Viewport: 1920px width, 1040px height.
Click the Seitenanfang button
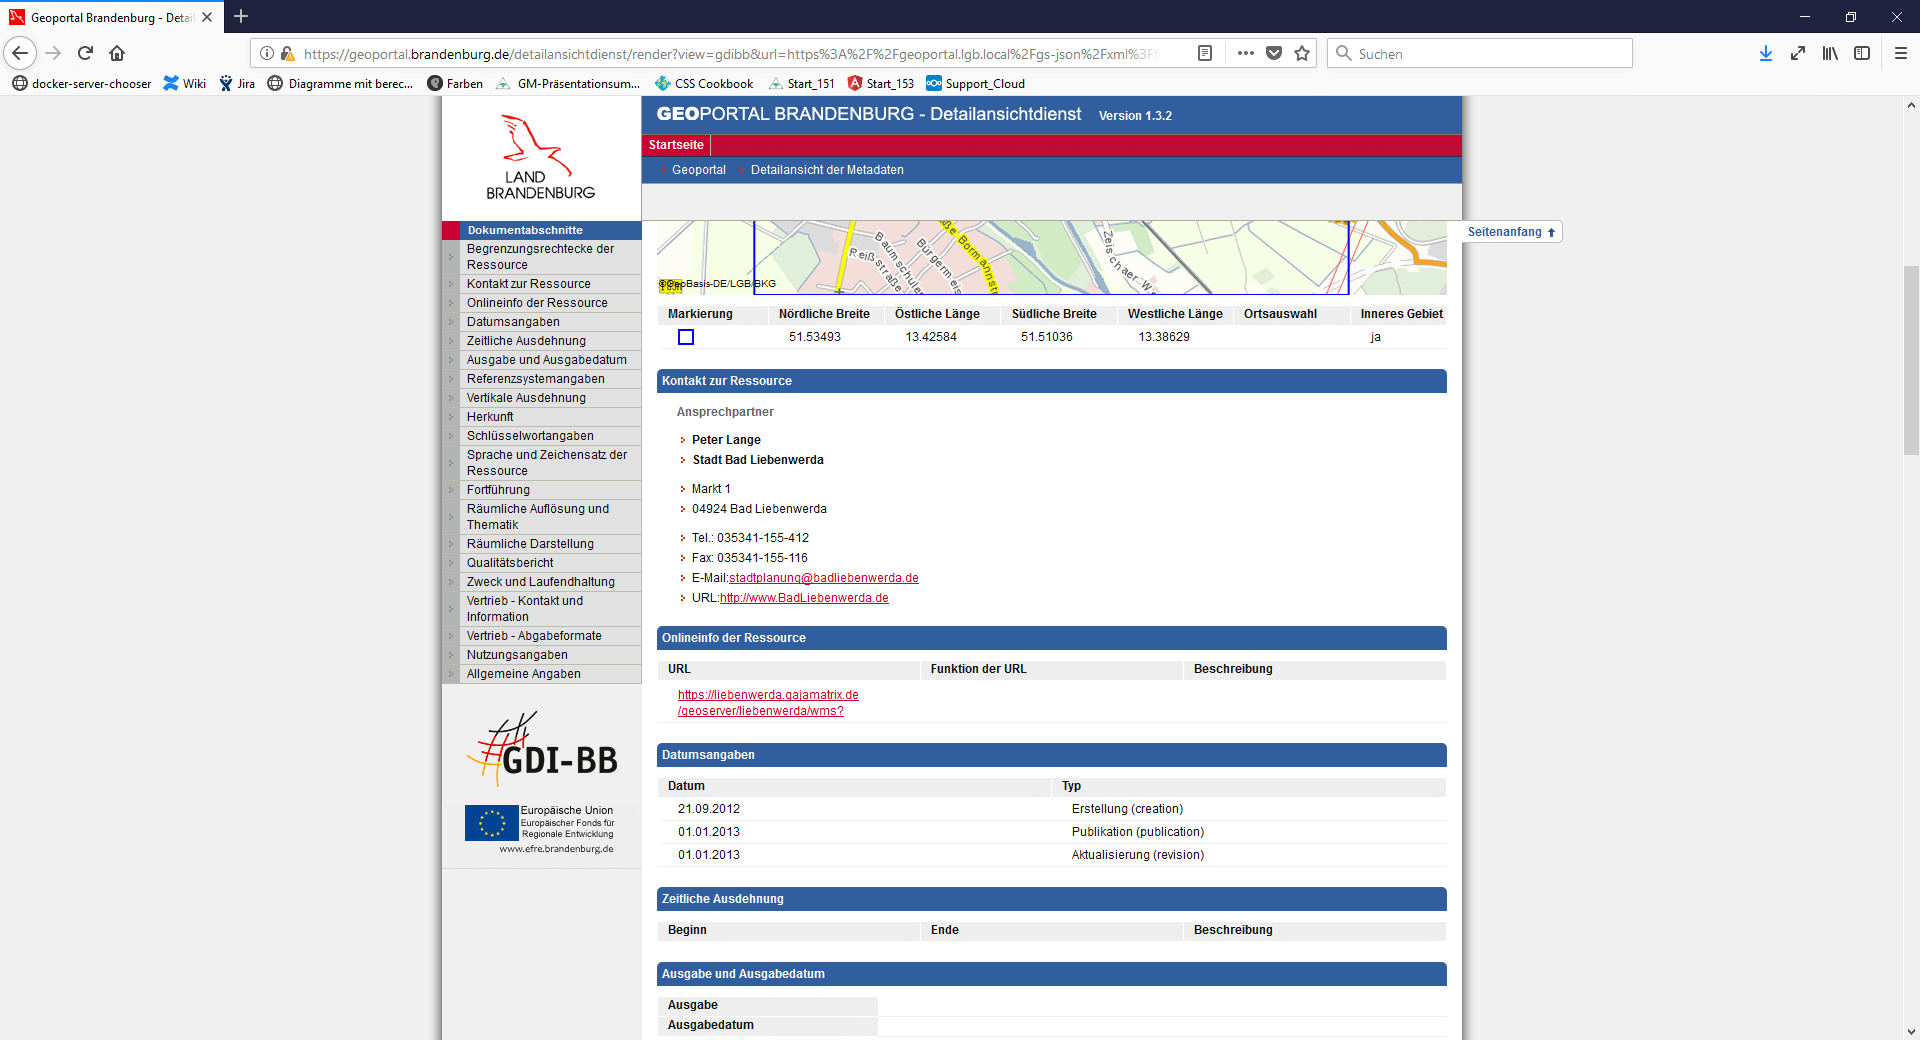coord(1510,232)
